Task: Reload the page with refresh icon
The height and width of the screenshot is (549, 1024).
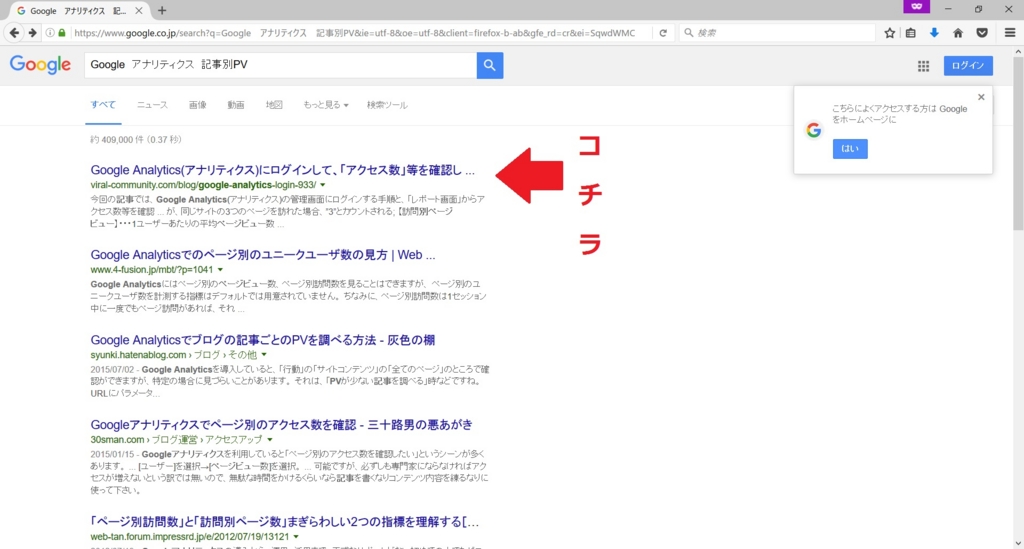Action: click(663, 33)
